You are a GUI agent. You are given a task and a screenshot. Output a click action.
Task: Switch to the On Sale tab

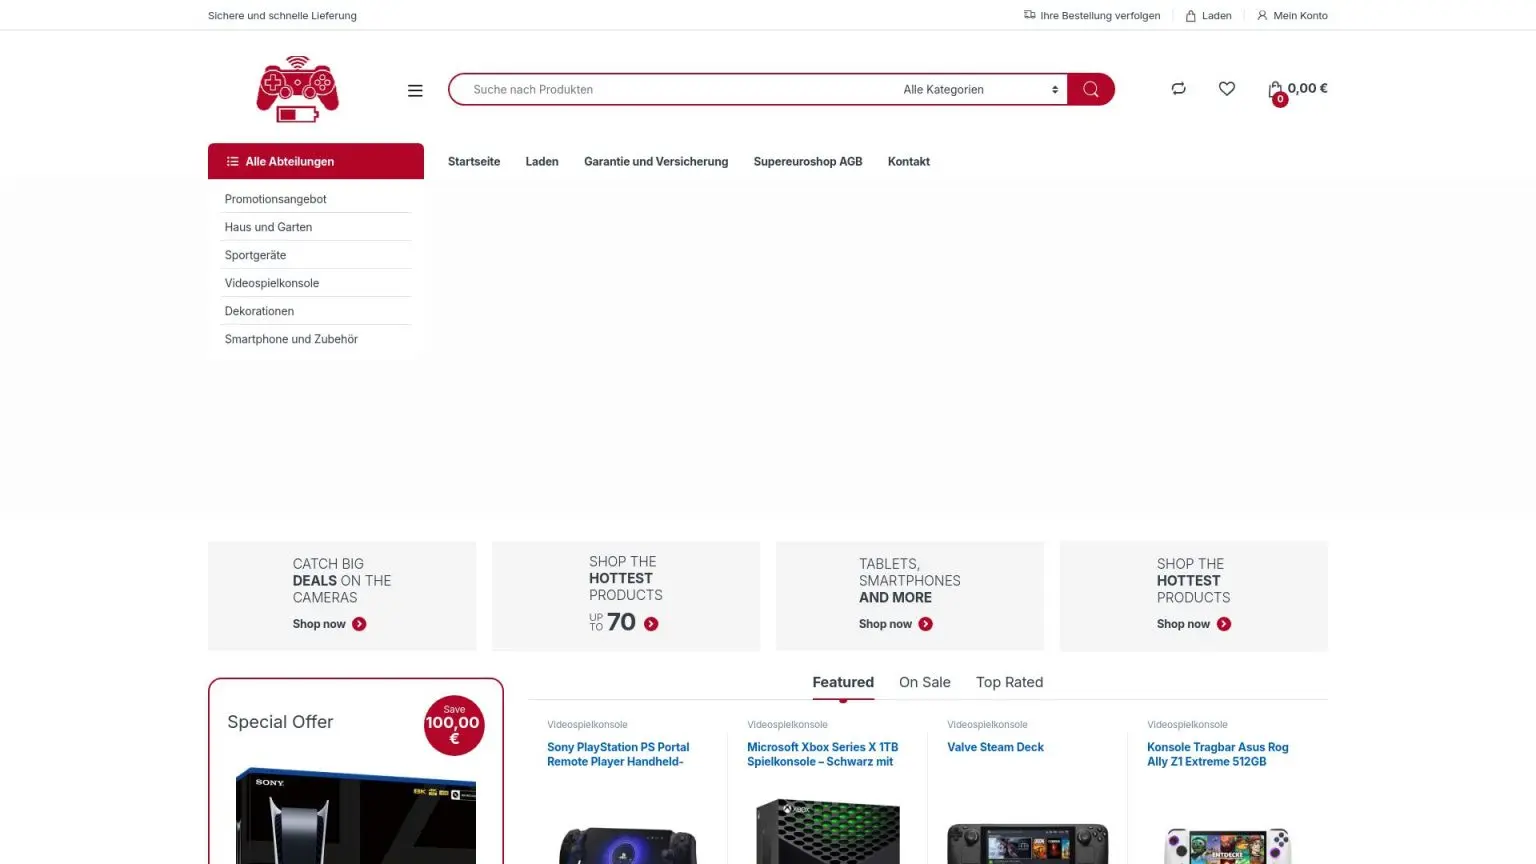click(924, 682)
